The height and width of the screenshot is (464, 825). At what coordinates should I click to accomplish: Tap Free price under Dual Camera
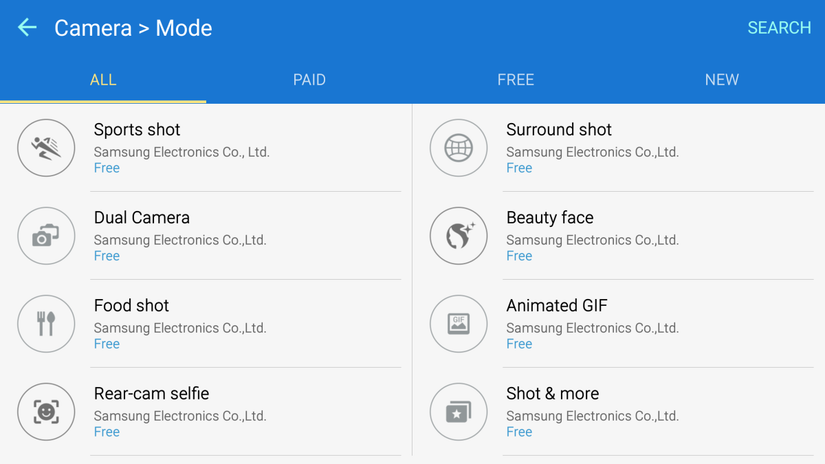click(x=107, y=256)
